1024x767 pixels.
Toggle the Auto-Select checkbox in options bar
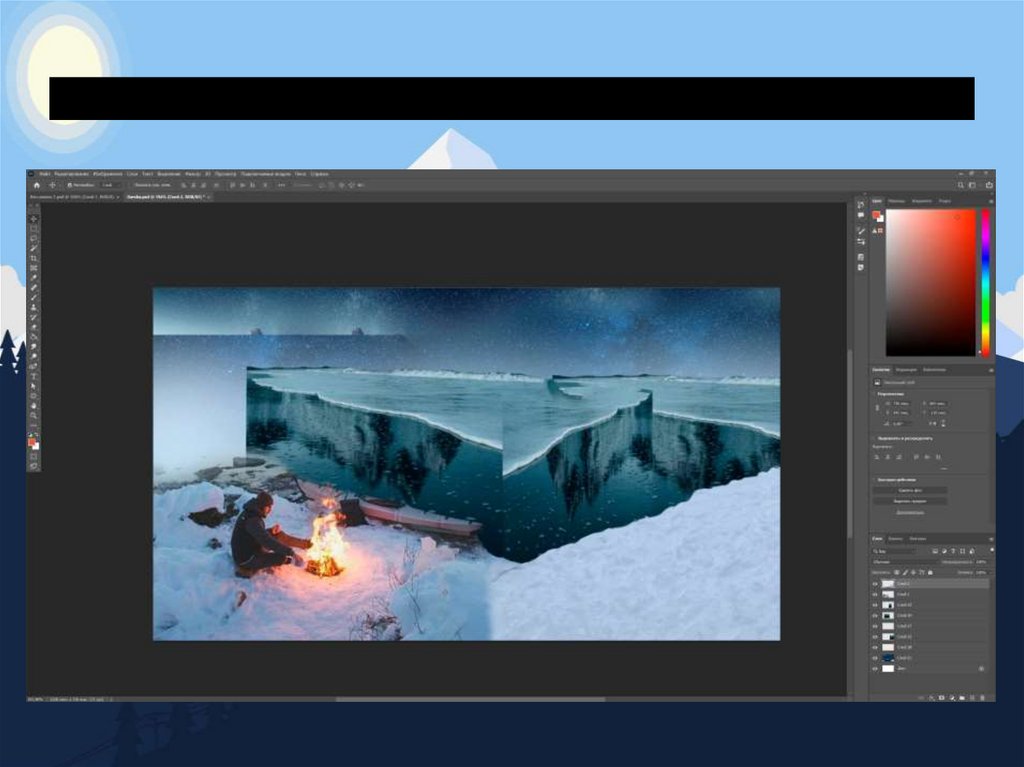click(69, 186)
